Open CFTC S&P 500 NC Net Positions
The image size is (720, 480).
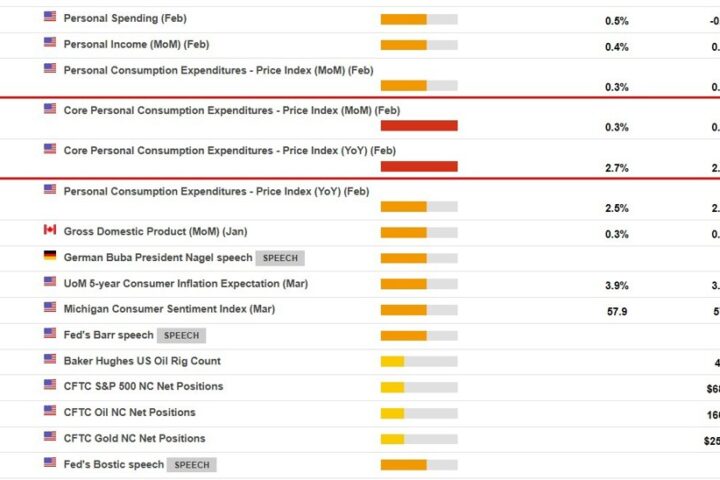[143, 387]
